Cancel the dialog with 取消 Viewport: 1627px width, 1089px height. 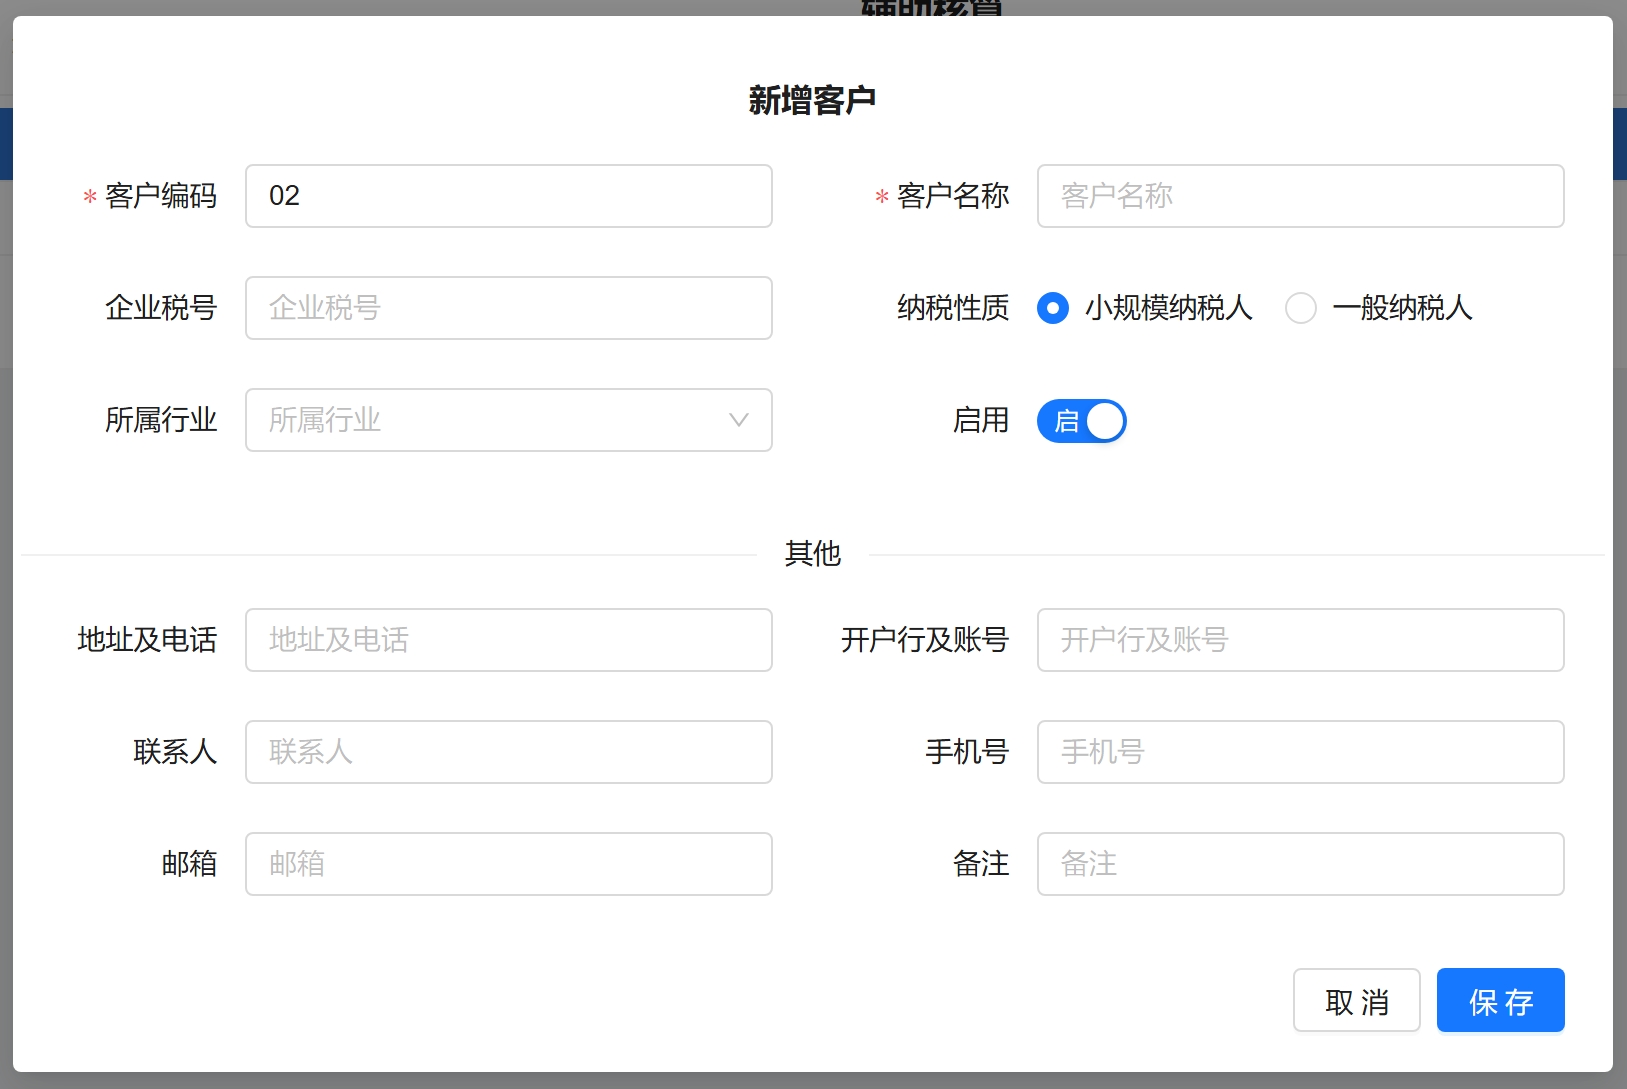click(1356, 1000)
